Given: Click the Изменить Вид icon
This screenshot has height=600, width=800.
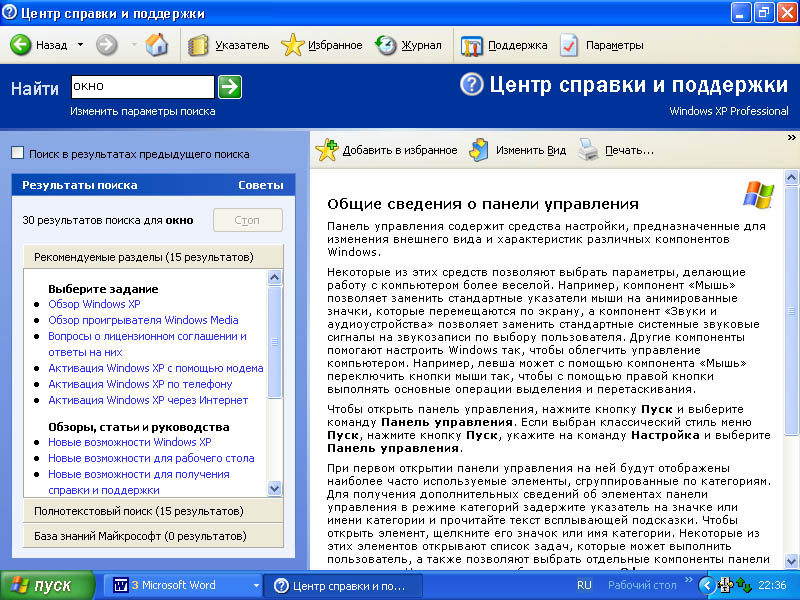Looking at the screenshot, I should point(479,150).
